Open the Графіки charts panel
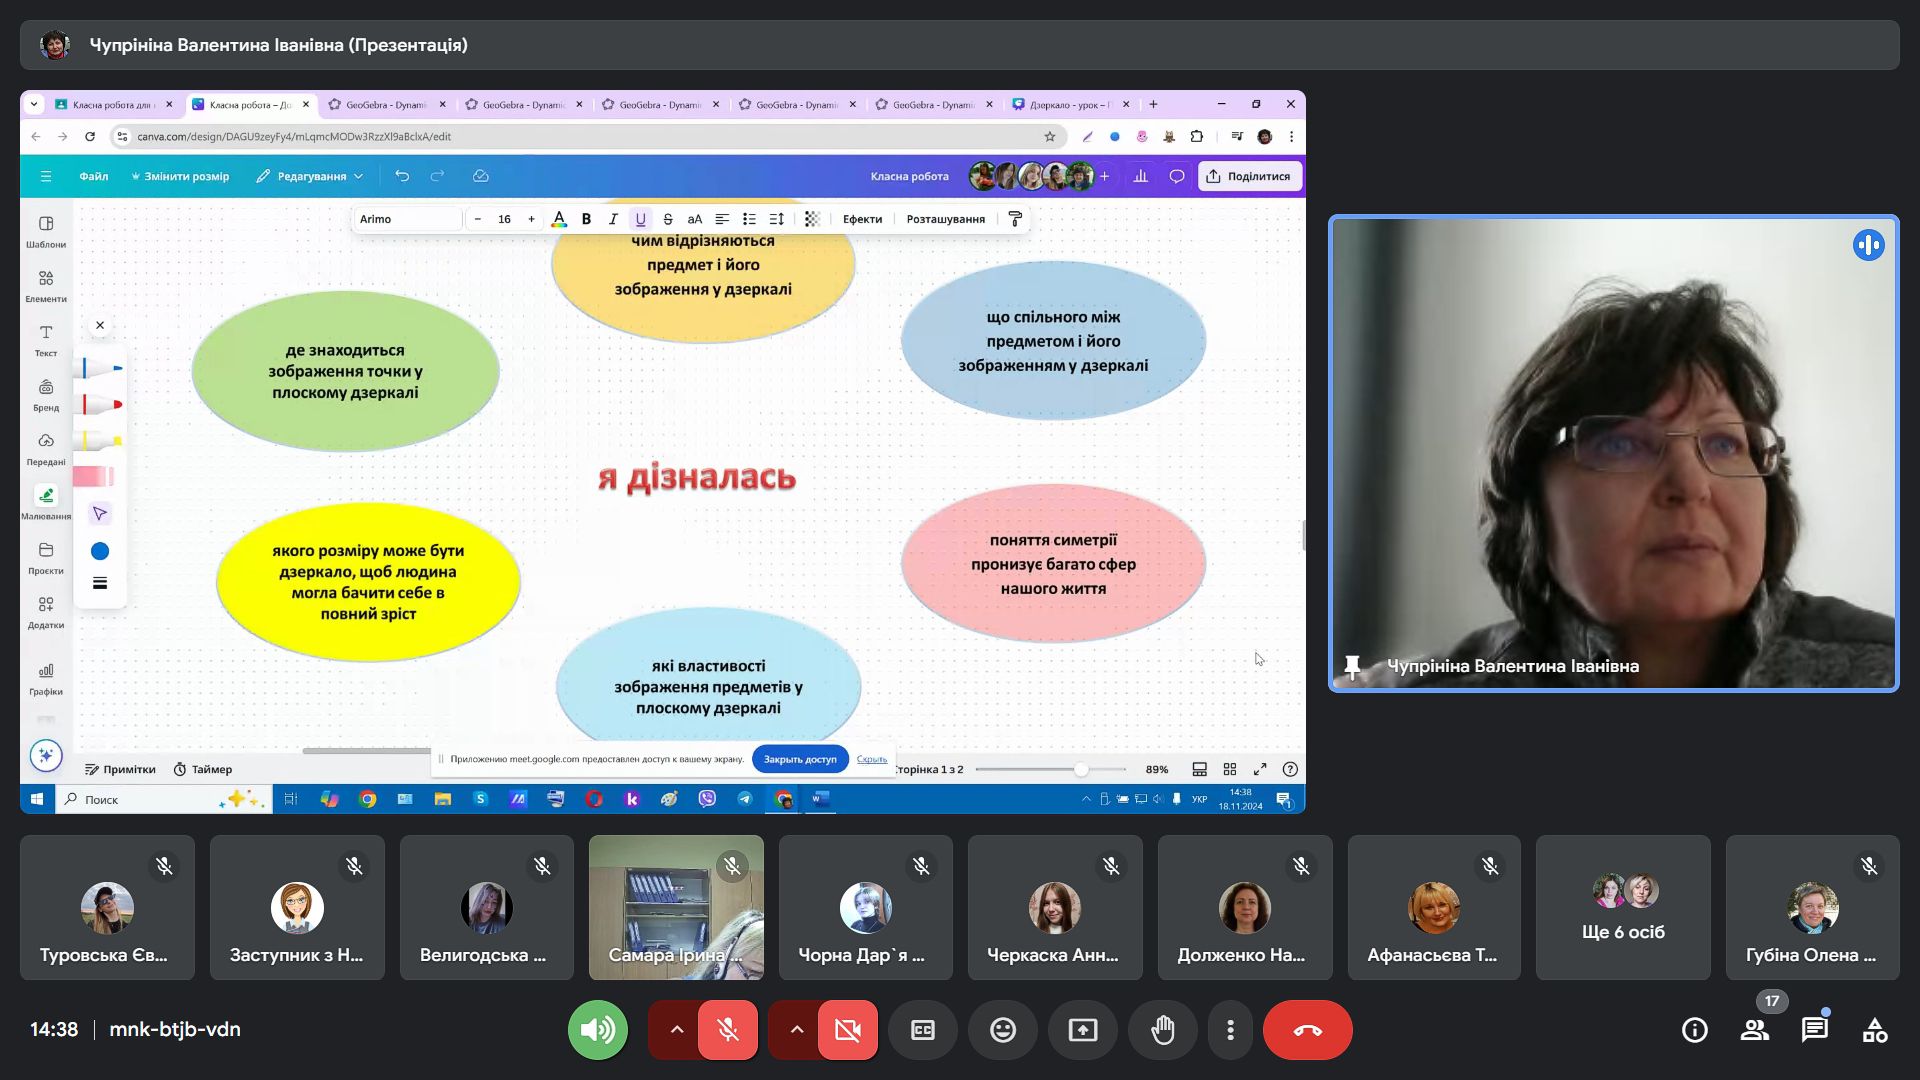This screenshot has height=1080, width=1920. (x=46, y=678)
